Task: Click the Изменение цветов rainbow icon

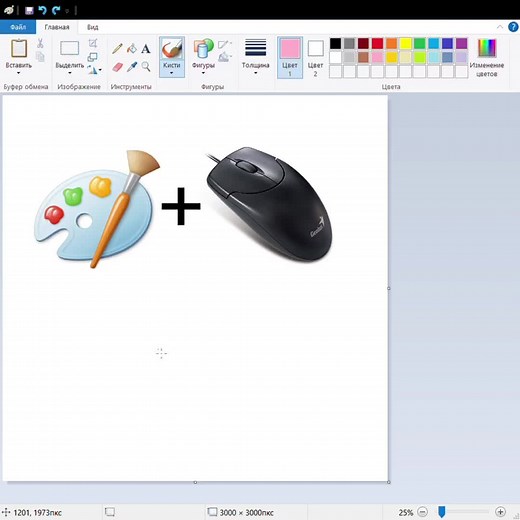Action: pyautogui.click(x=487, y=48)
